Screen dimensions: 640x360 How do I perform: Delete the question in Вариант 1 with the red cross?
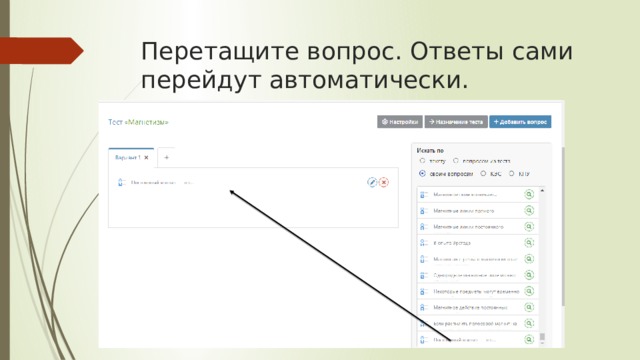[384, 182]
